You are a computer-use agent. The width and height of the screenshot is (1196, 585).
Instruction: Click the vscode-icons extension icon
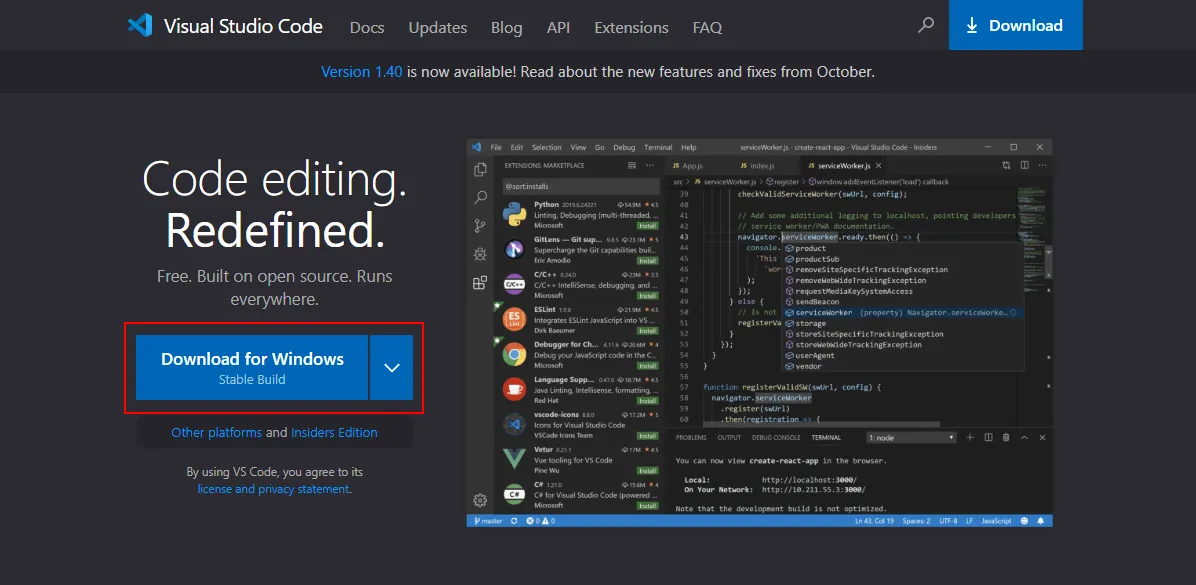point(514,424)
